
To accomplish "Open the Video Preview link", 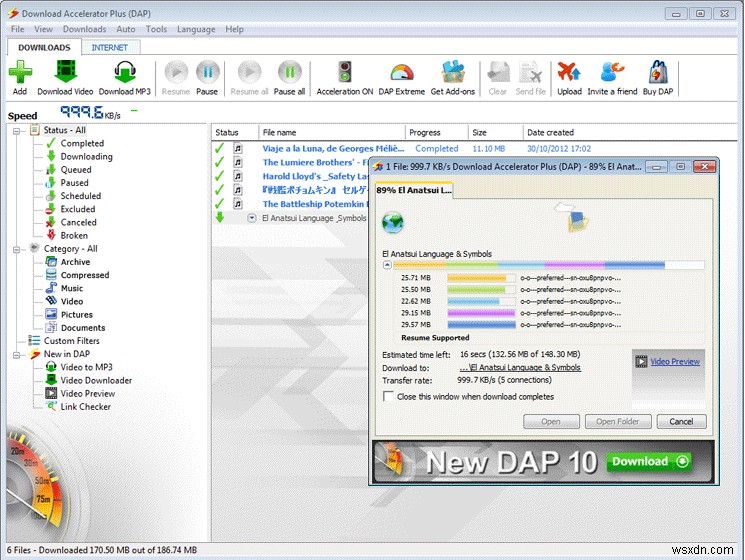I will pos(675,361).
